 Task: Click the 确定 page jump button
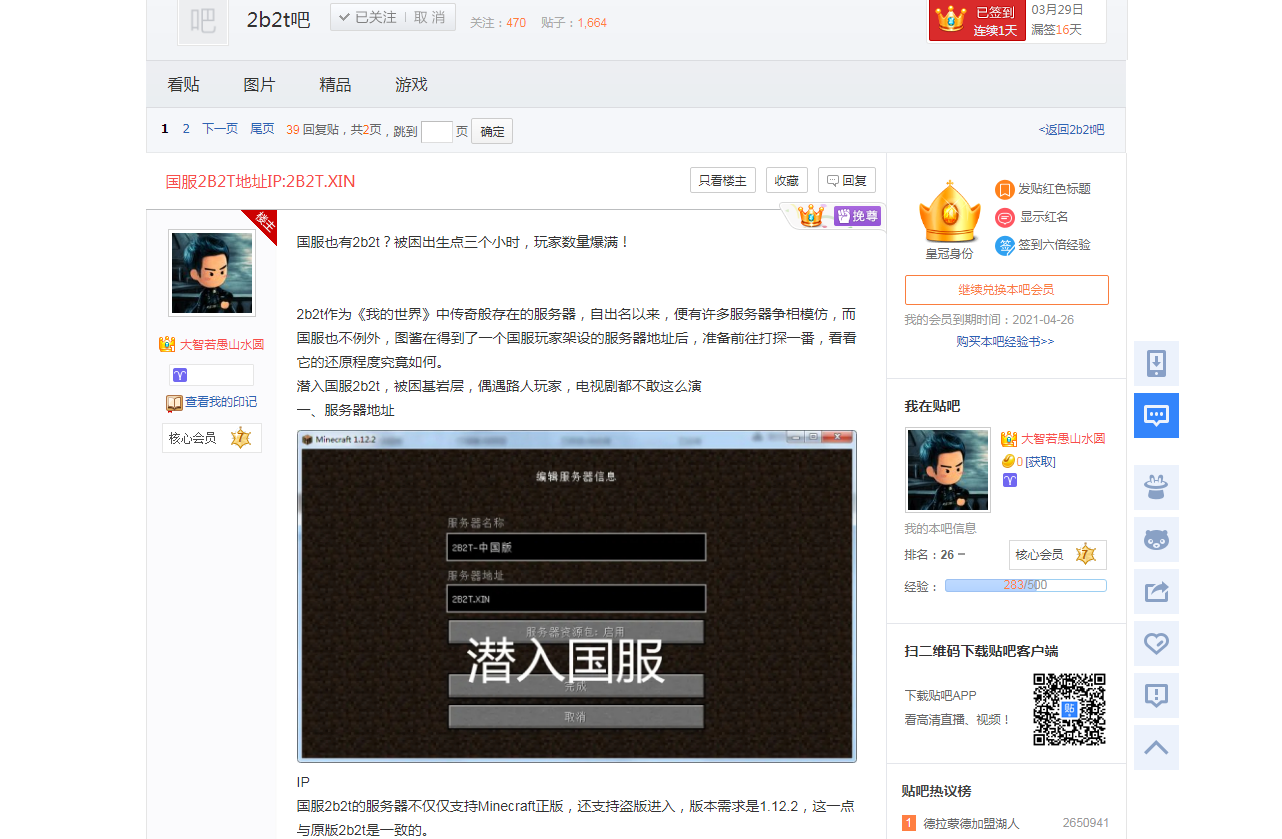tap(492, 131)
